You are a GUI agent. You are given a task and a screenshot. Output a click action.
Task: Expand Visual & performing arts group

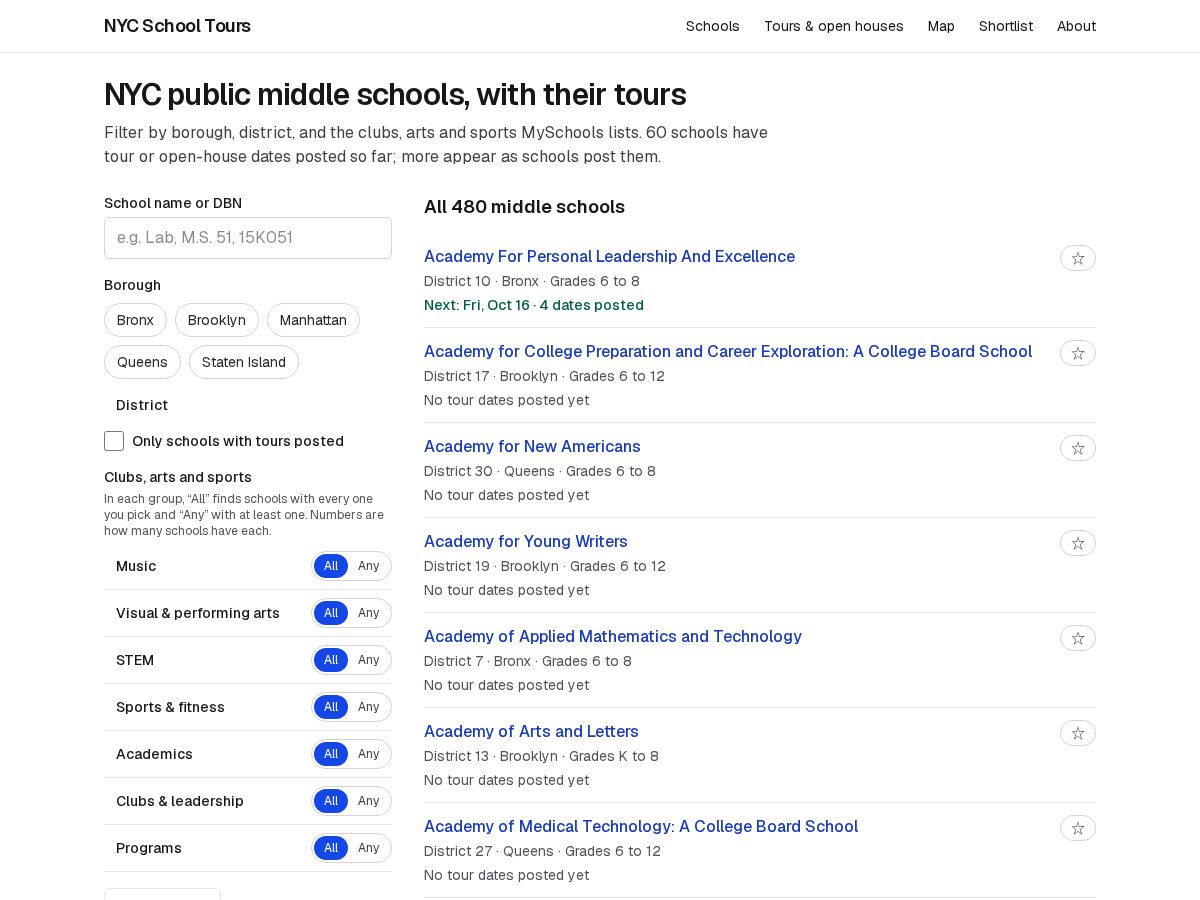pyautogui.click(x=198, y=613)
